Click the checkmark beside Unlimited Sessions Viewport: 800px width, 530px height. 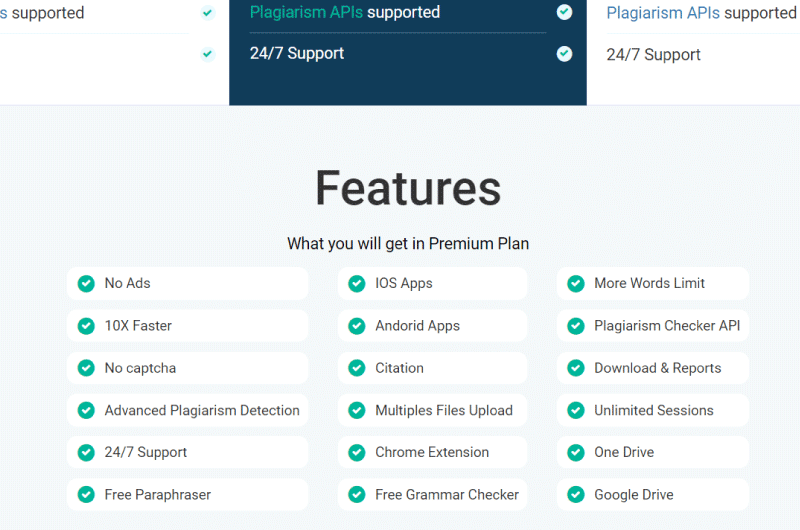[x=576, y=410]
